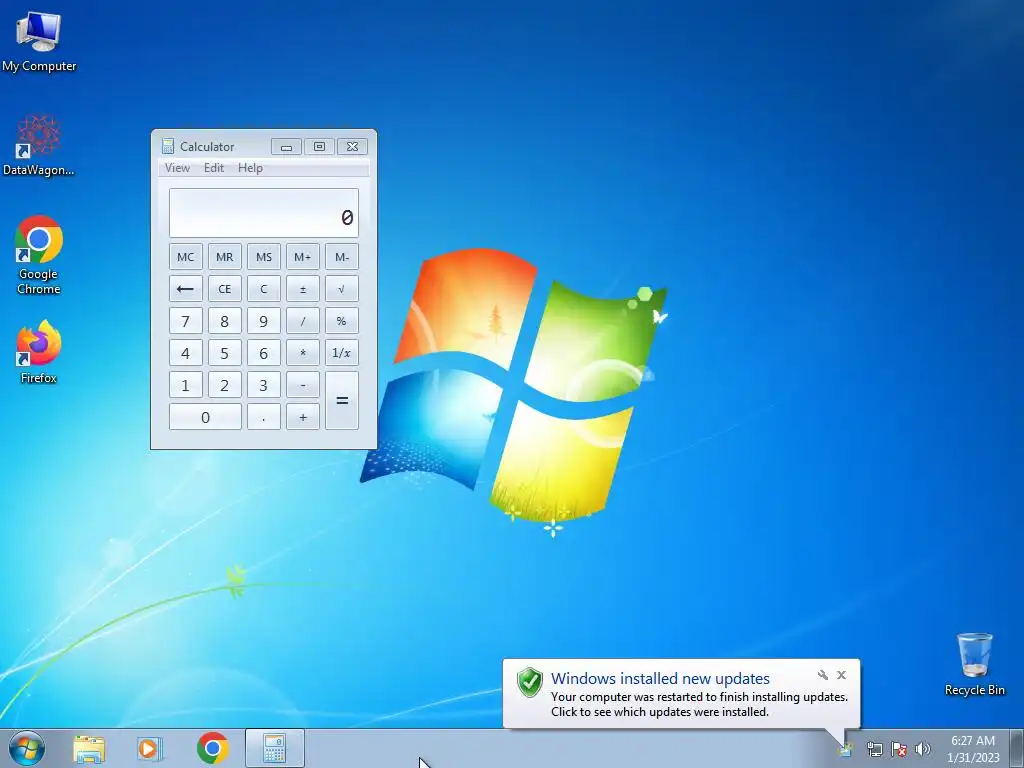
Task: Click the C clear button
Action: point(264,289)
